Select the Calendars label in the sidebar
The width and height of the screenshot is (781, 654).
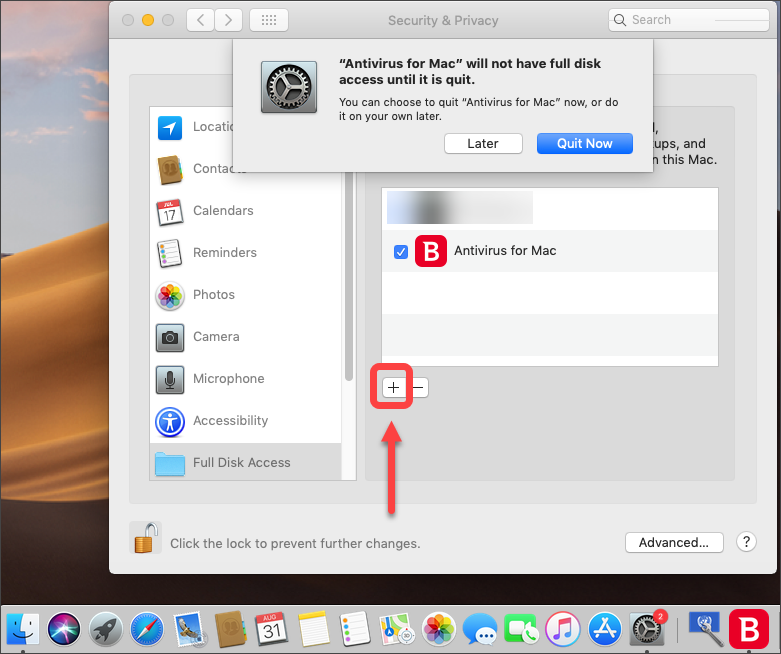(x=223, y=211)
